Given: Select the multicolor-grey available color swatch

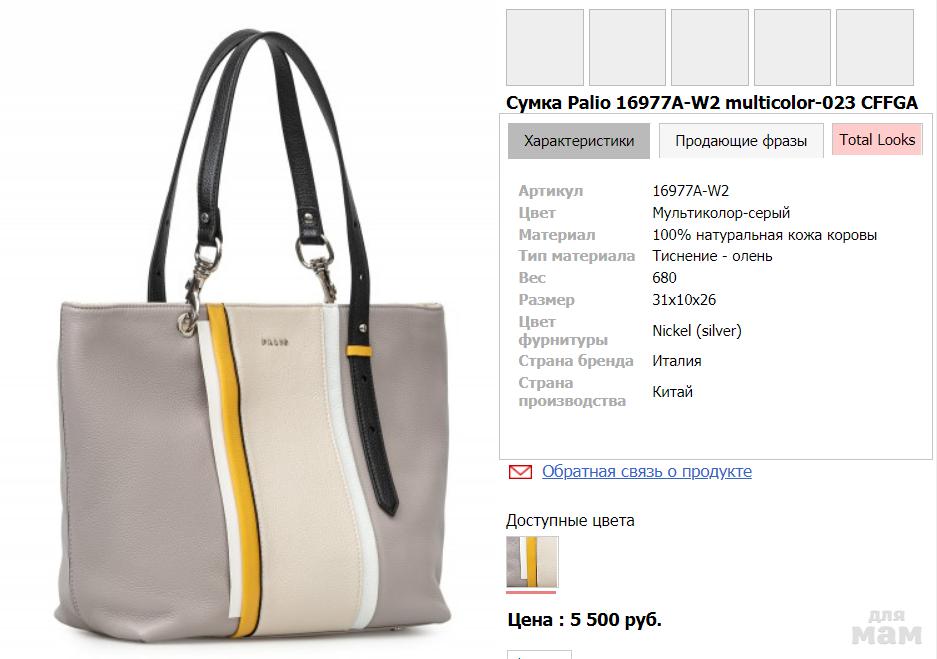Looking at the screenshot, I should pyautogui.click(x=532, y=562).
